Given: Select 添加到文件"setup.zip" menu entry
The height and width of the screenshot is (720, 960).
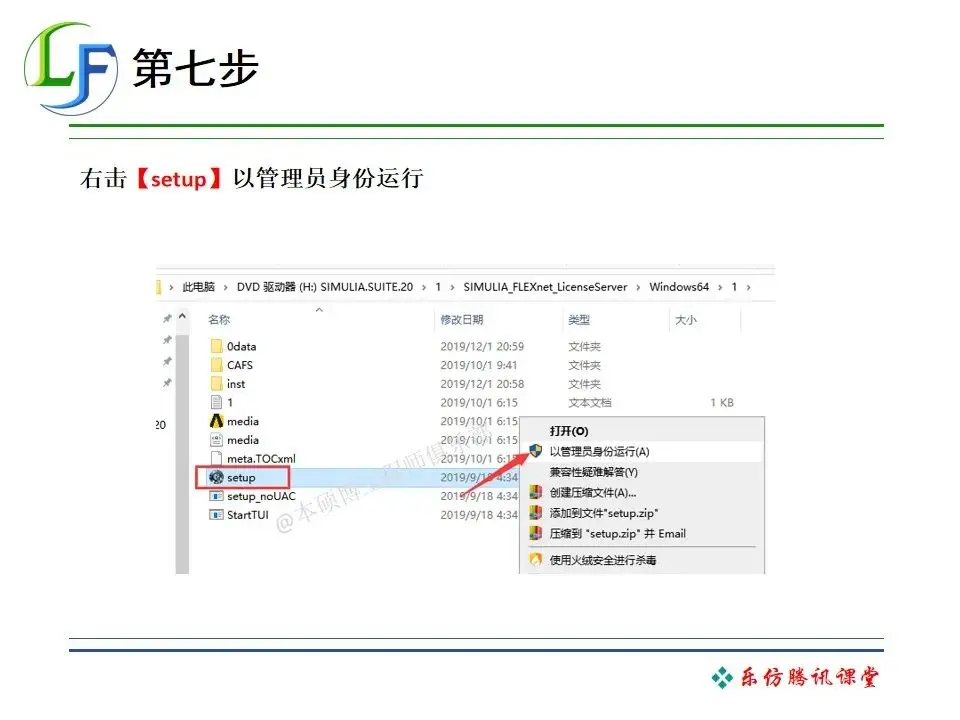Looking at the screenshot, I should point(604,513).
